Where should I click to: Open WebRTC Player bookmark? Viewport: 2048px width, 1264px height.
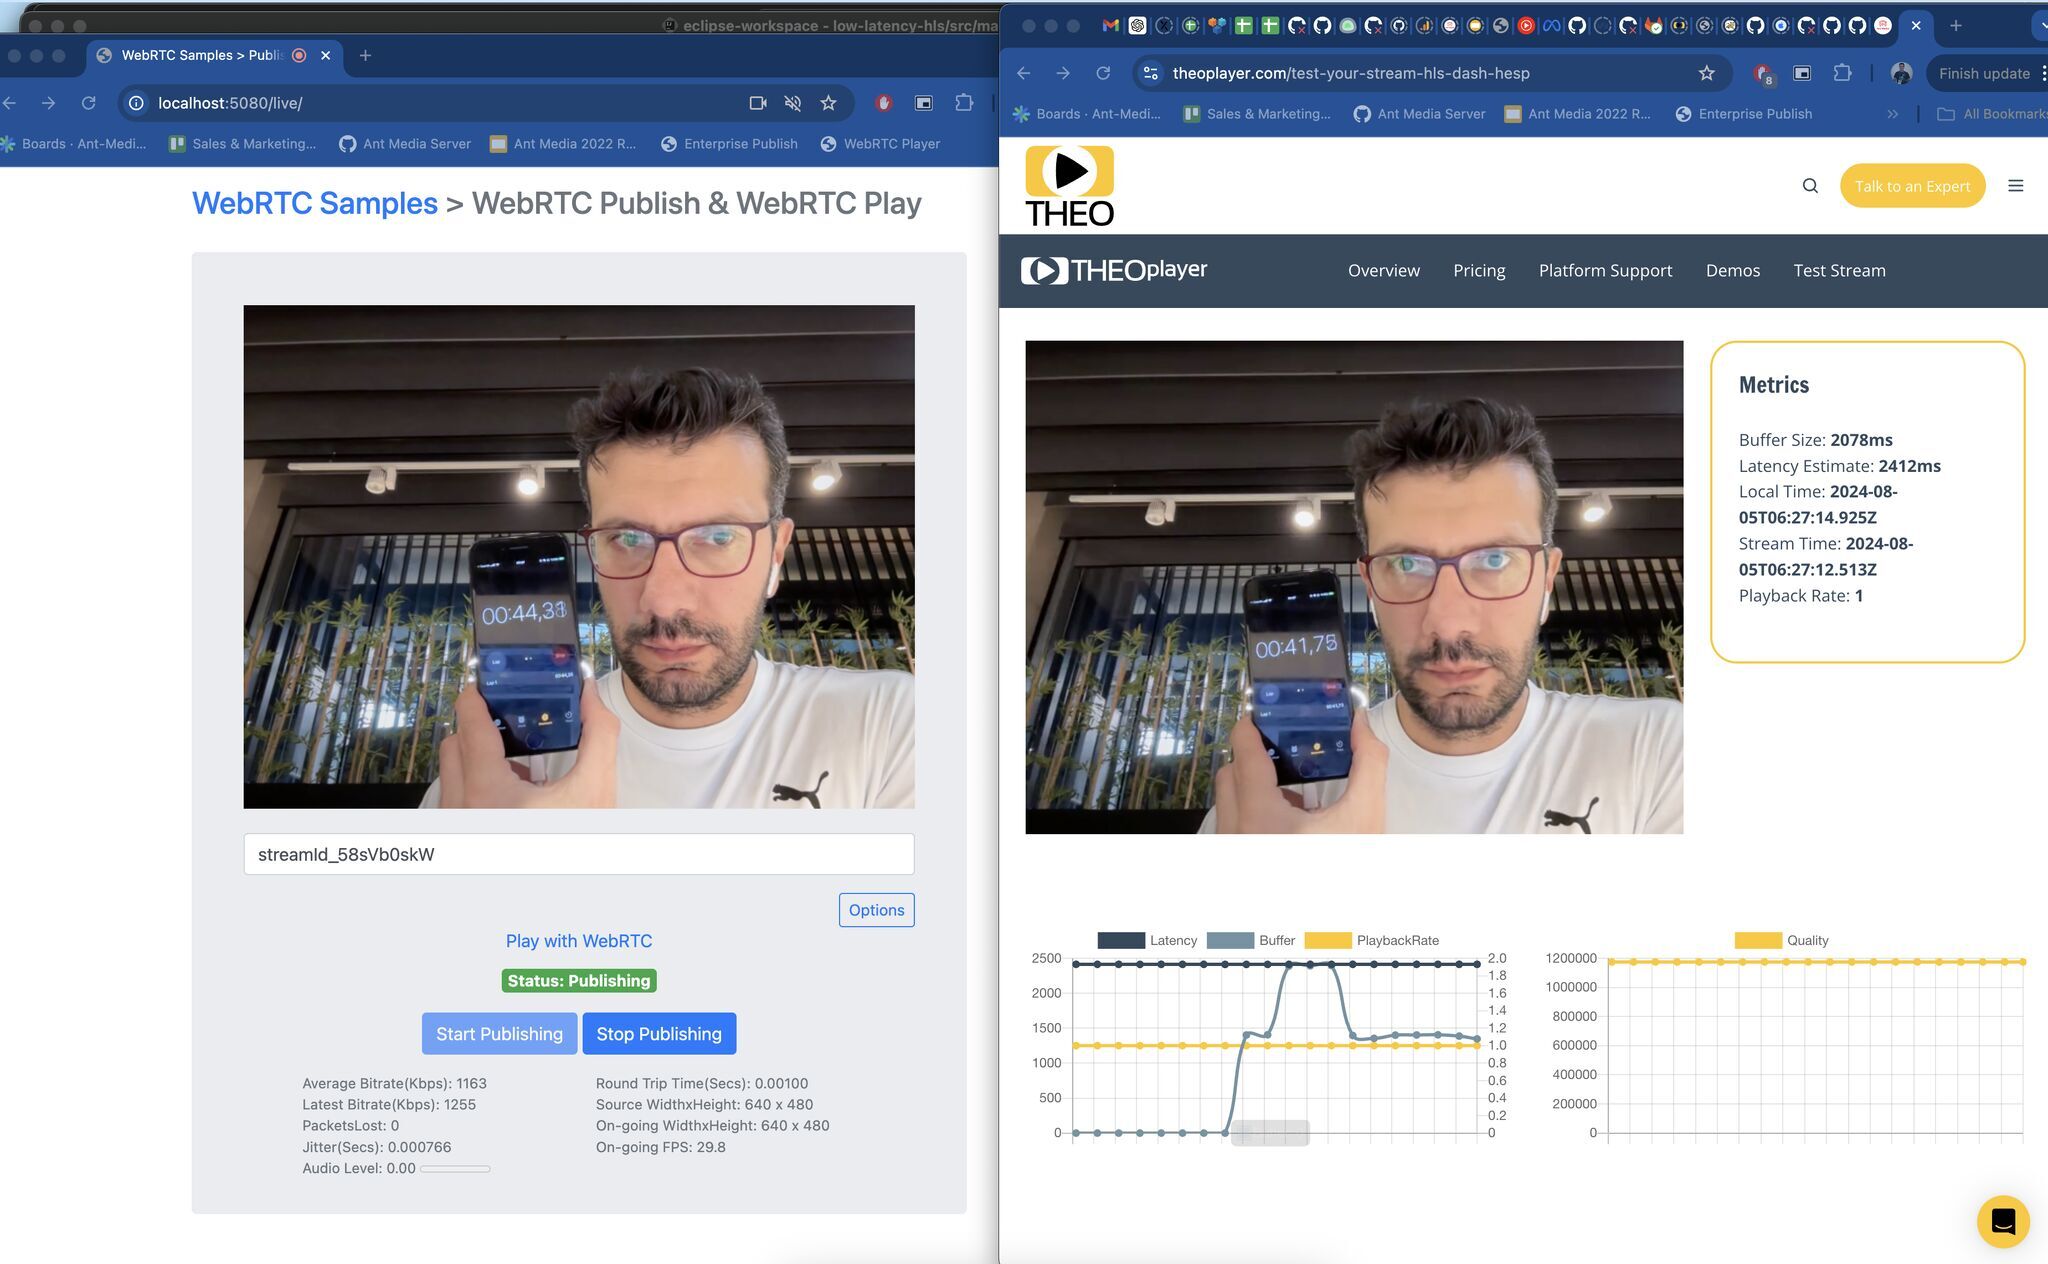point(880,144)
